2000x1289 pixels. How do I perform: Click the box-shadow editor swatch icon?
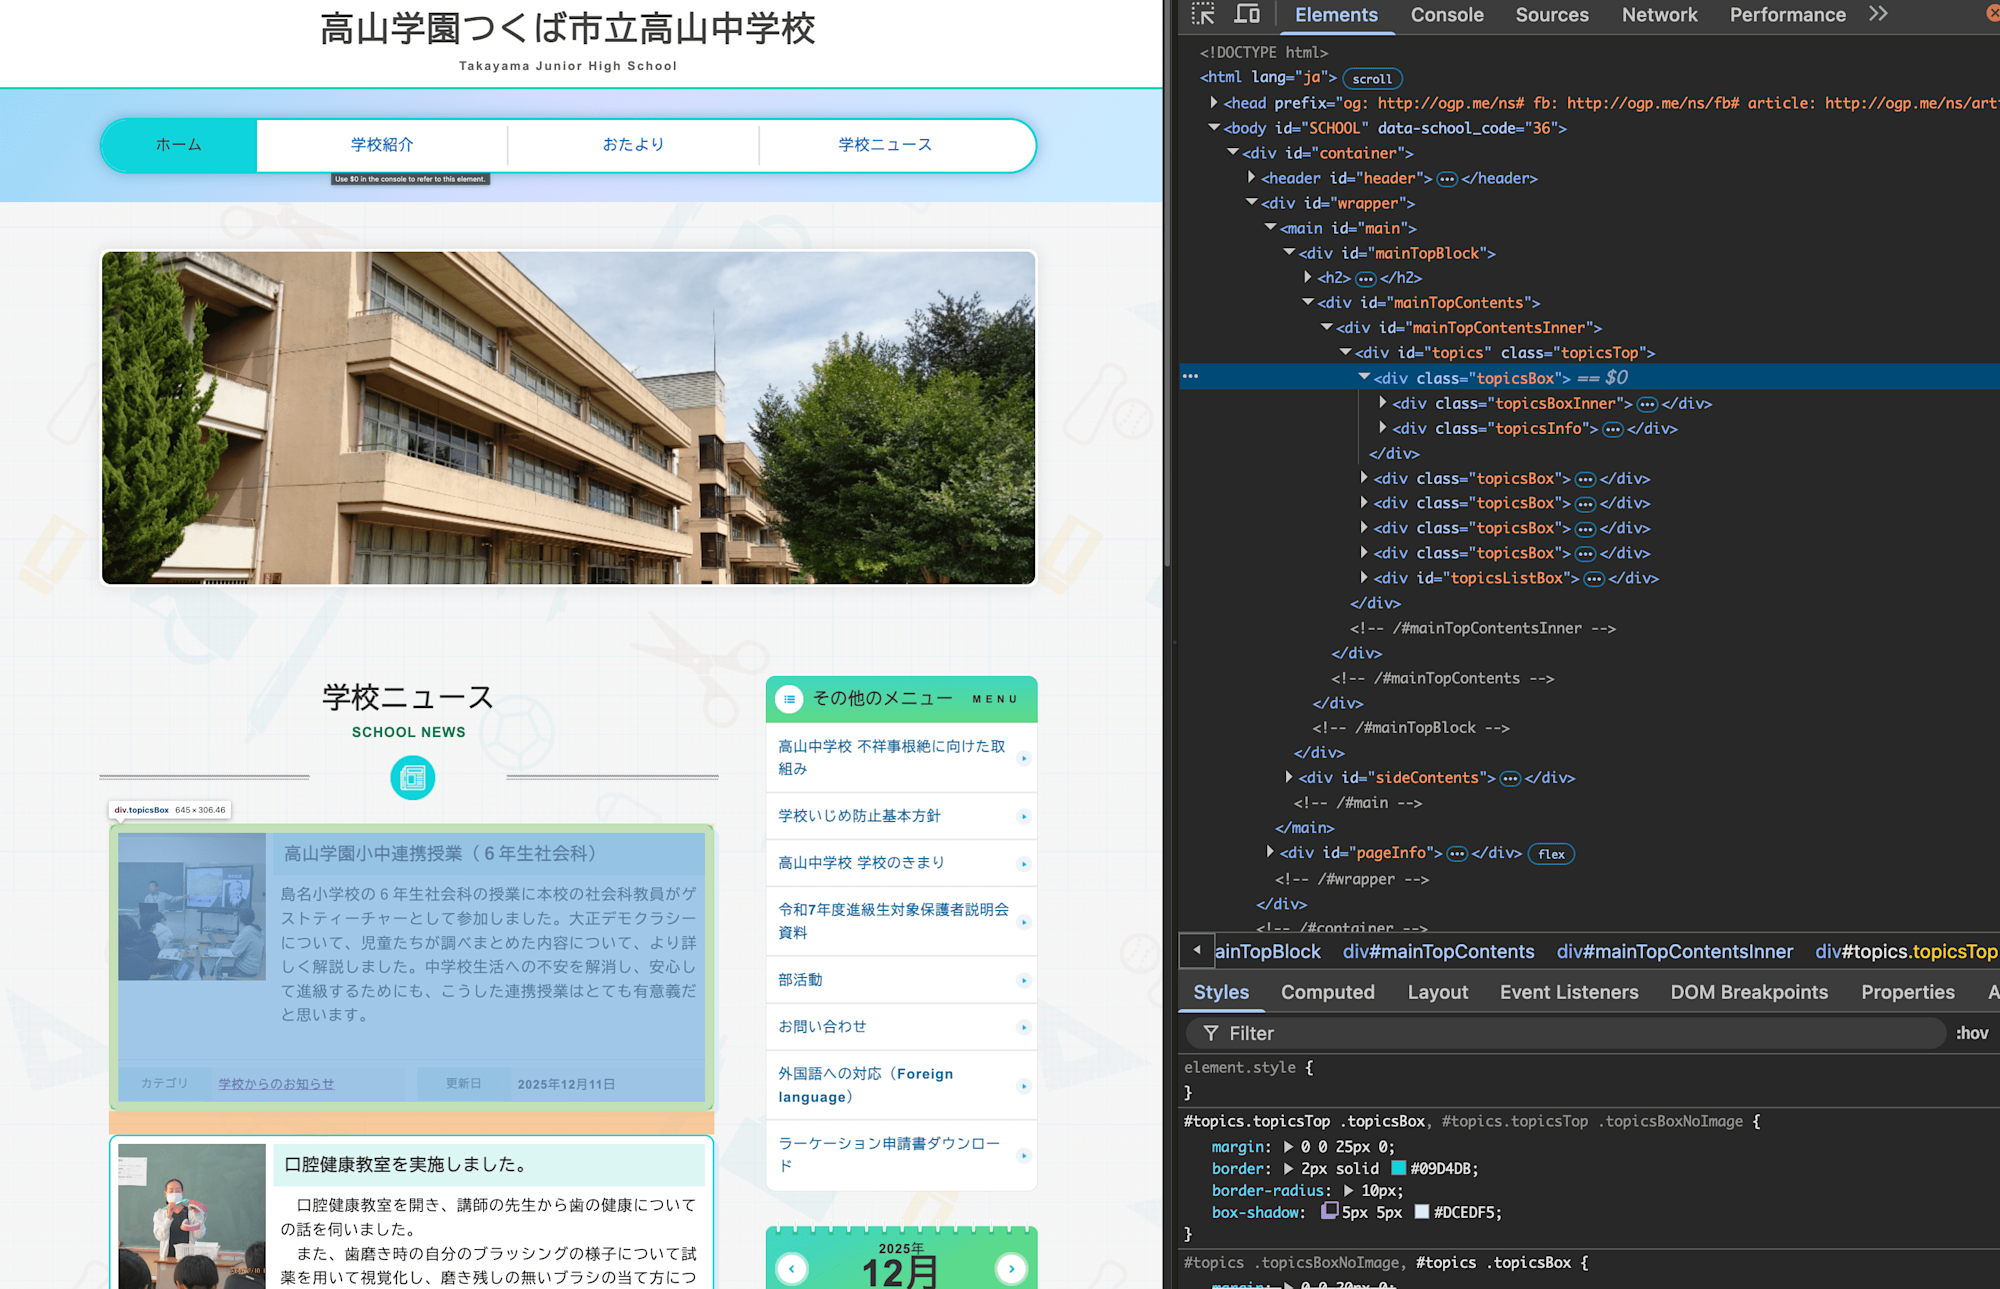point(1329,1211)
